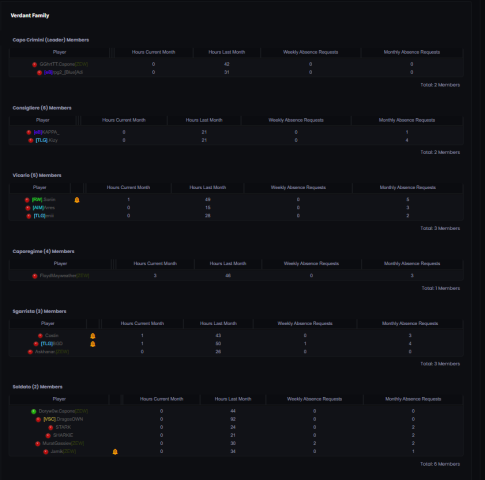Sort Sgarrista table by Hours Last Month
The height and width of the screenshot is (480, 485).
pos(218,323)
